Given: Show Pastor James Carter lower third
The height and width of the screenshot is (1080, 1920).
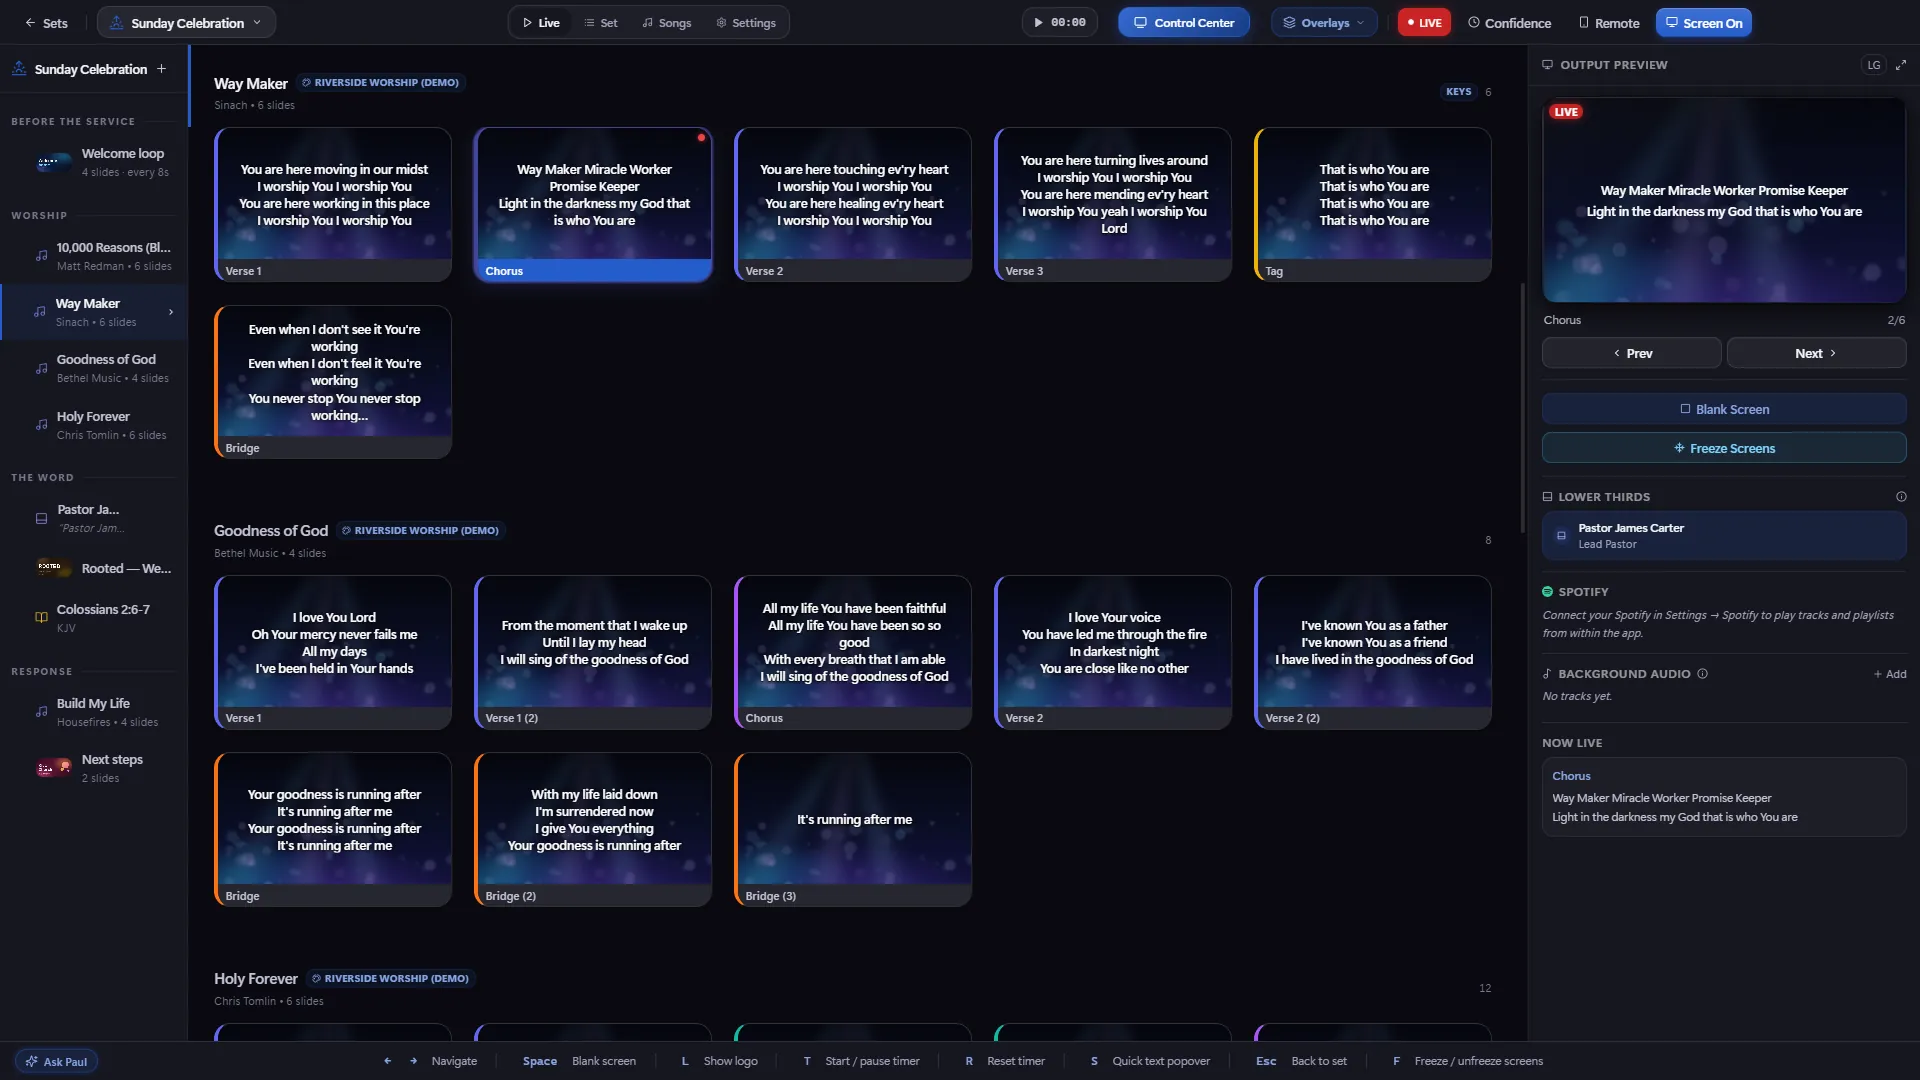Looking at the screenshot, I should (1724, 536).
